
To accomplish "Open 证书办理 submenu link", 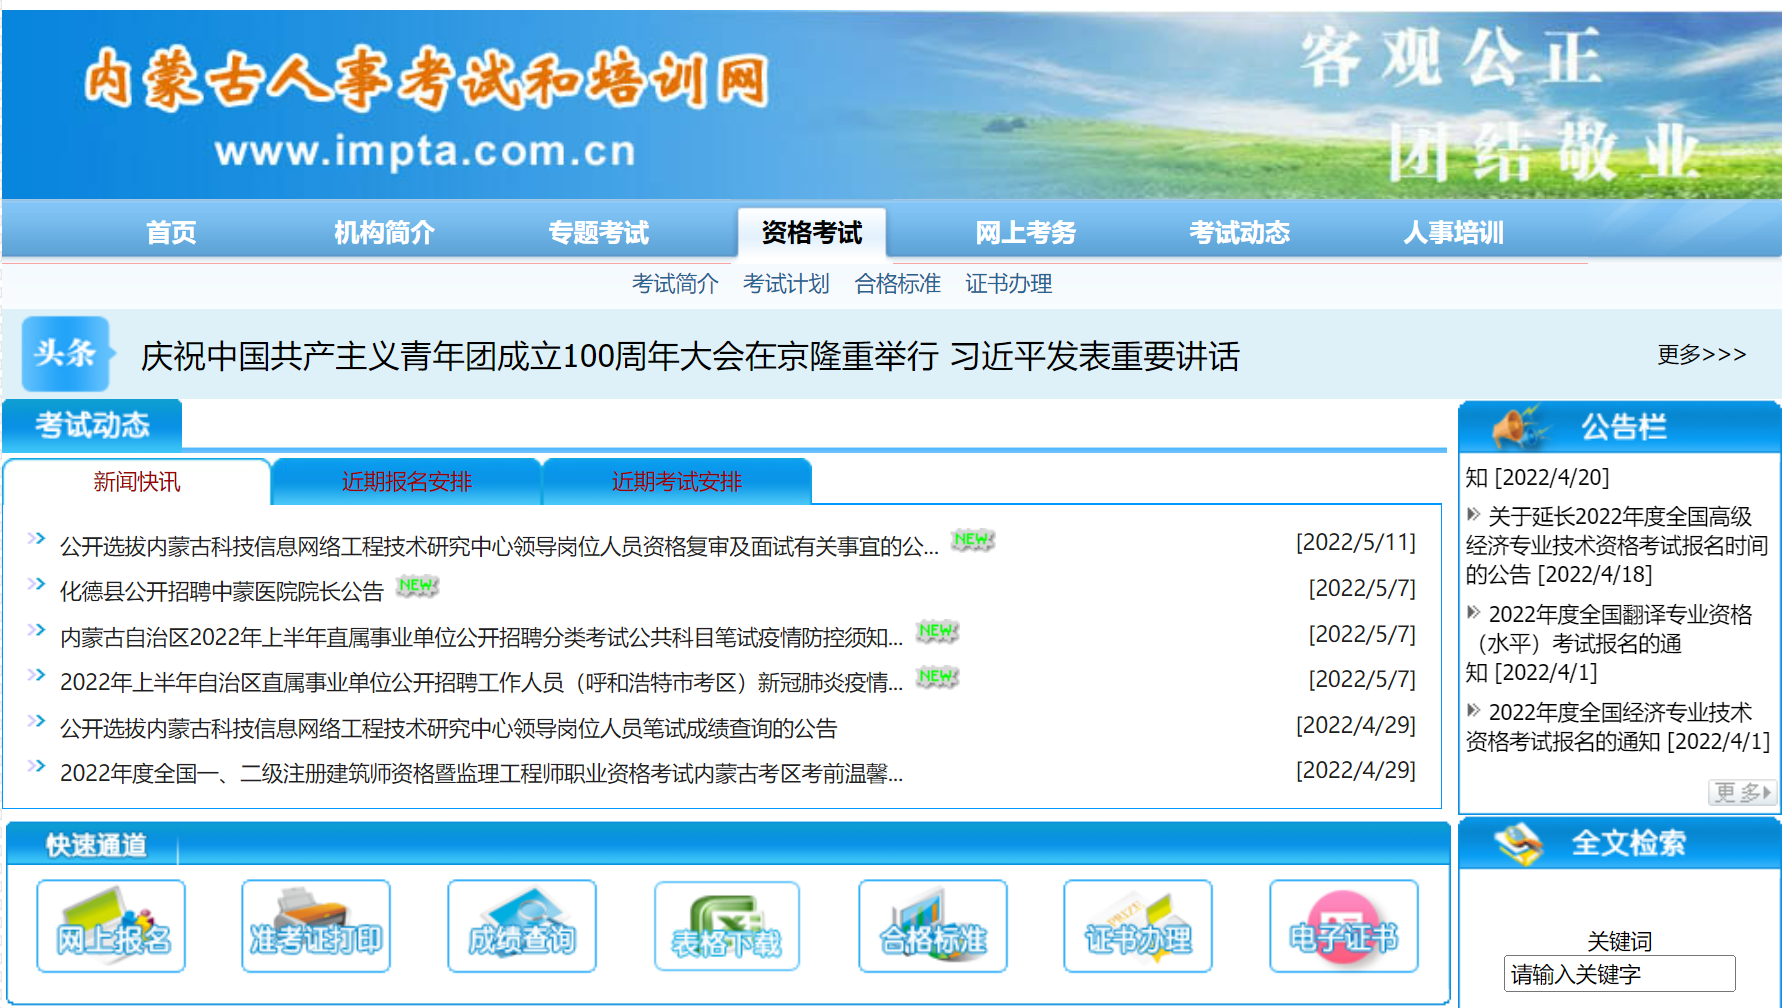I will pos(1008,284).
